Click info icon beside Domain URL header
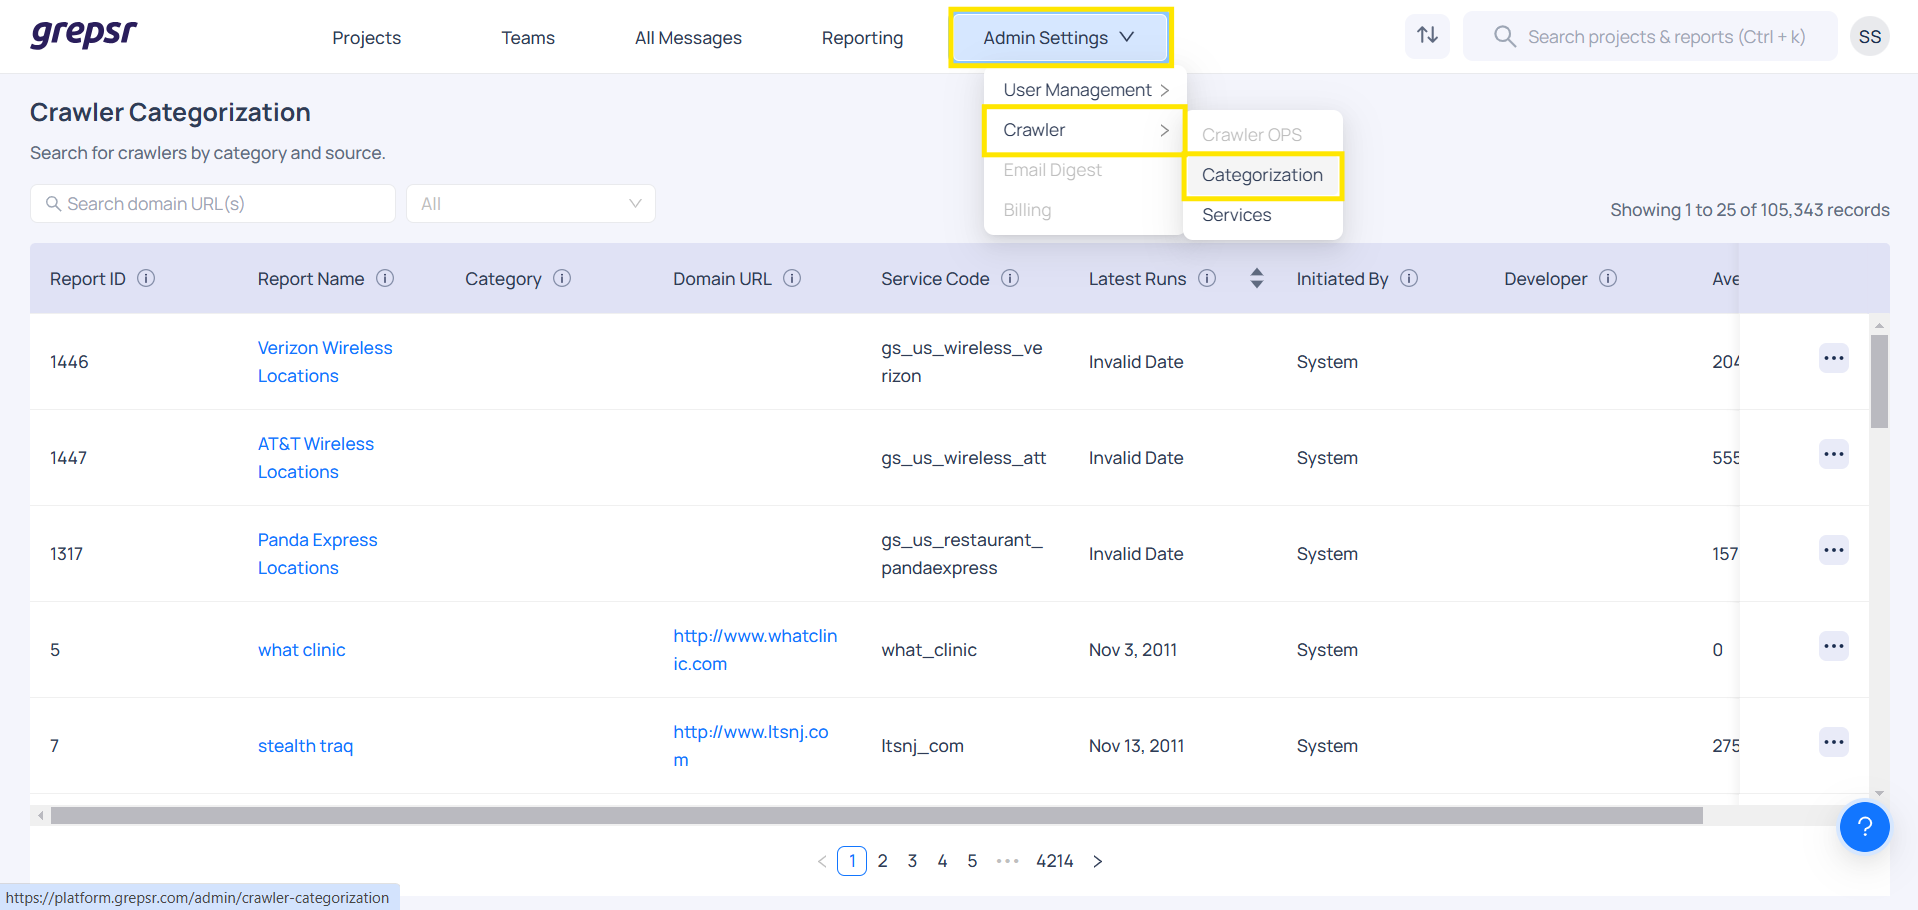Viewport: 1918px width, 910px height. (x=792, y=278)
